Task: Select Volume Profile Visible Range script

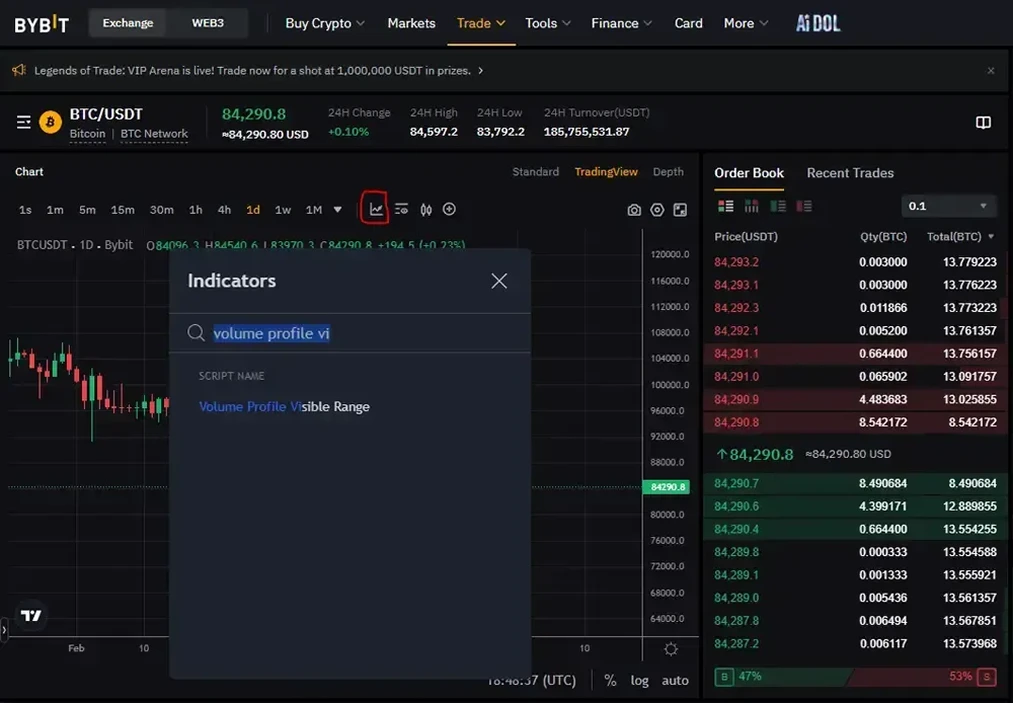Action: click(284, 406)
